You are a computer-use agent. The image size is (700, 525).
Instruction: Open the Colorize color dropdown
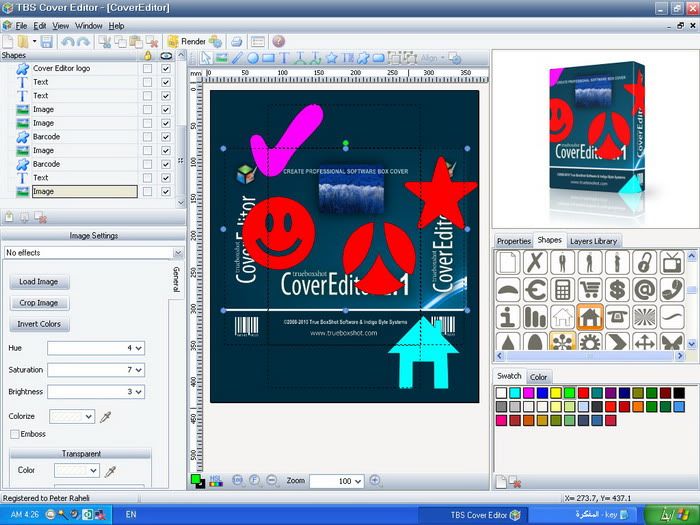point(89,417)
